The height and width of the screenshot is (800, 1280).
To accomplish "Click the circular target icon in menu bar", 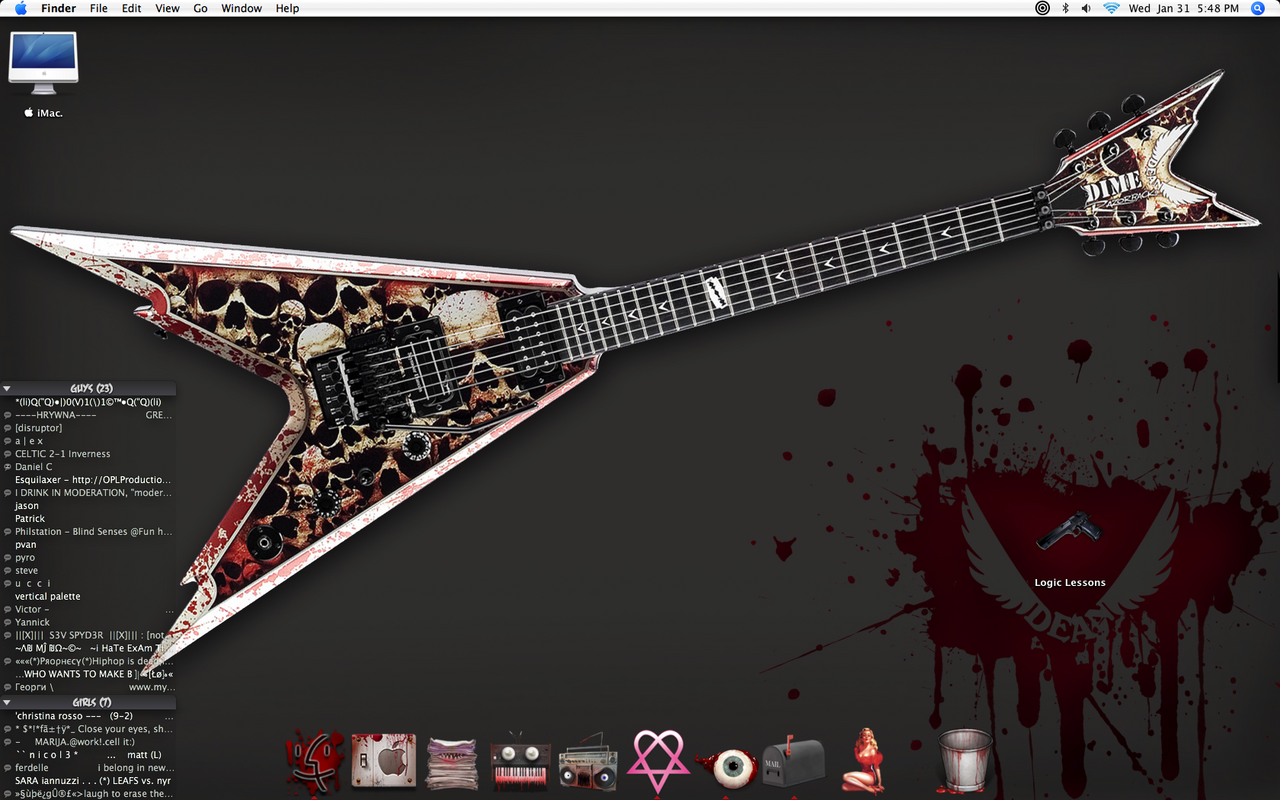I will click(x=1042, y=8).
